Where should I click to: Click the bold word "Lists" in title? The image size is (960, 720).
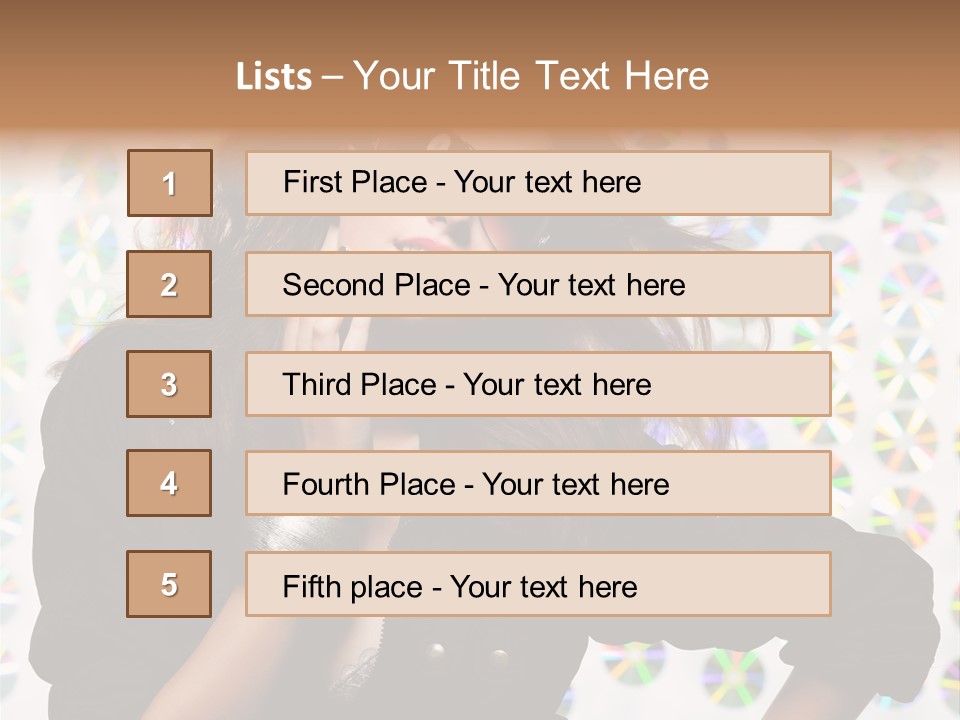click(273, 77)
